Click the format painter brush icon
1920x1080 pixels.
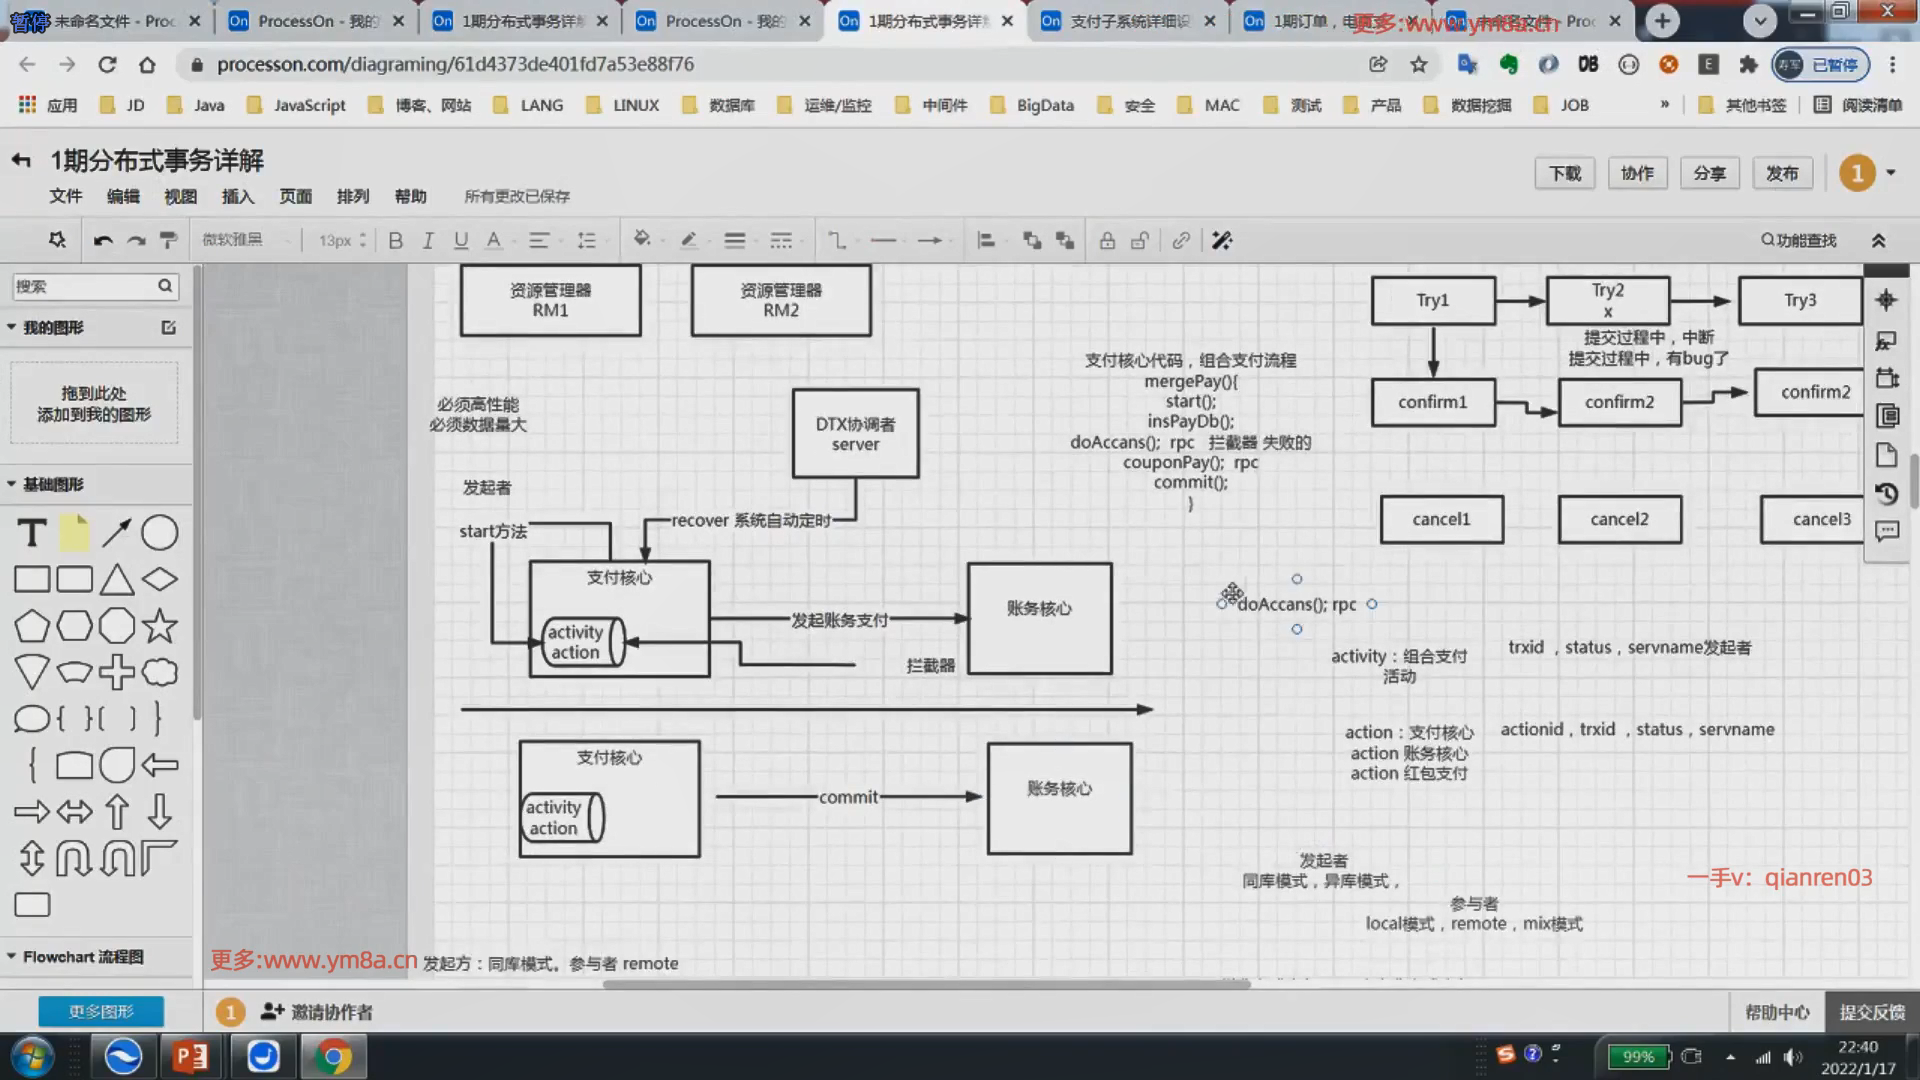tap(168, 240)
